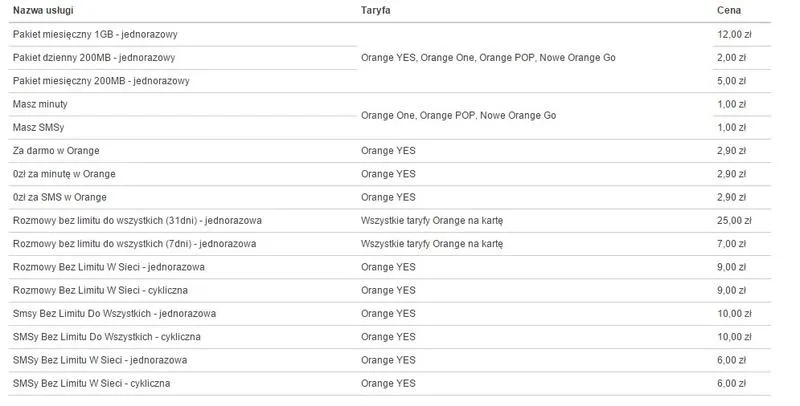Select "0zł za SMS w Orange"
800x406 pixels.
tap(60, 197)
